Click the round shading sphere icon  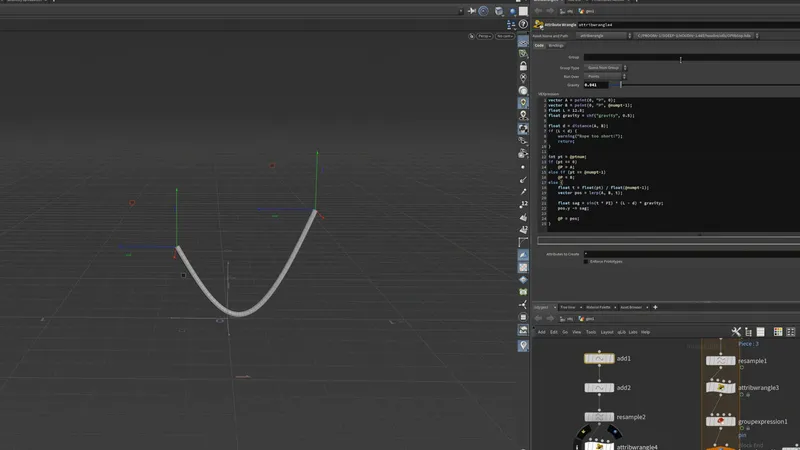pyautogui.click(x=523, y=91)
